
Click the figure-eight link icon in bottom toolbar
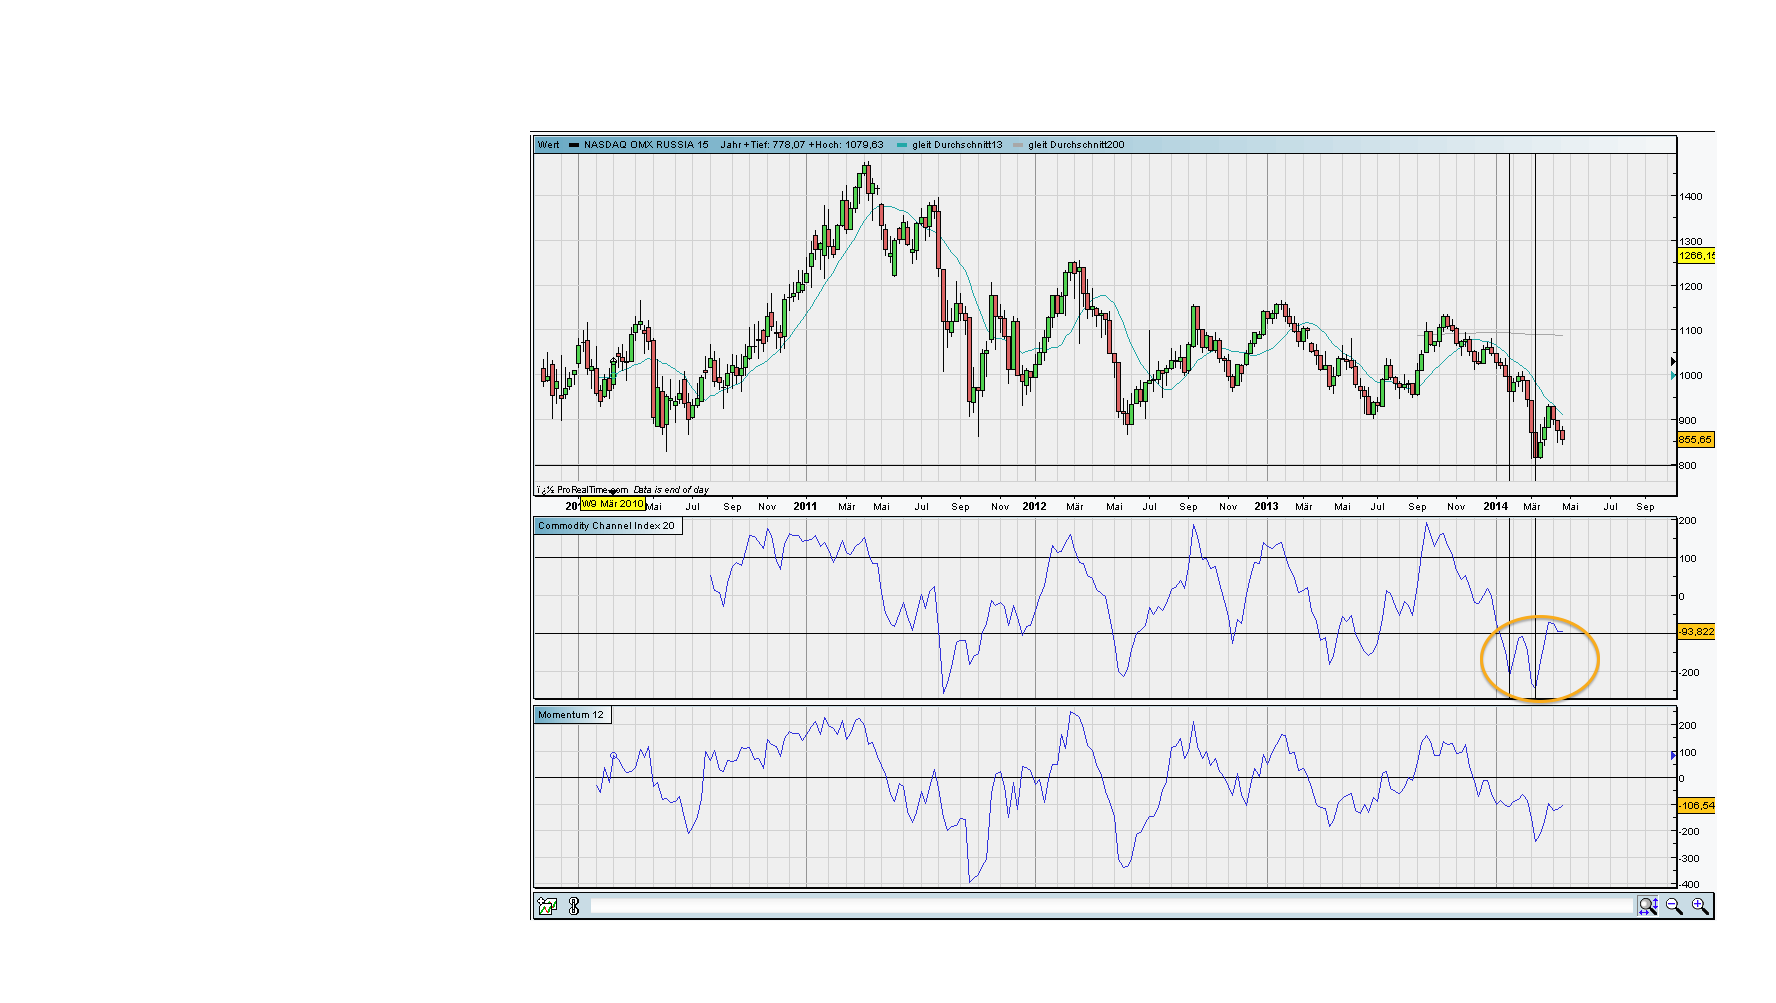574,906
